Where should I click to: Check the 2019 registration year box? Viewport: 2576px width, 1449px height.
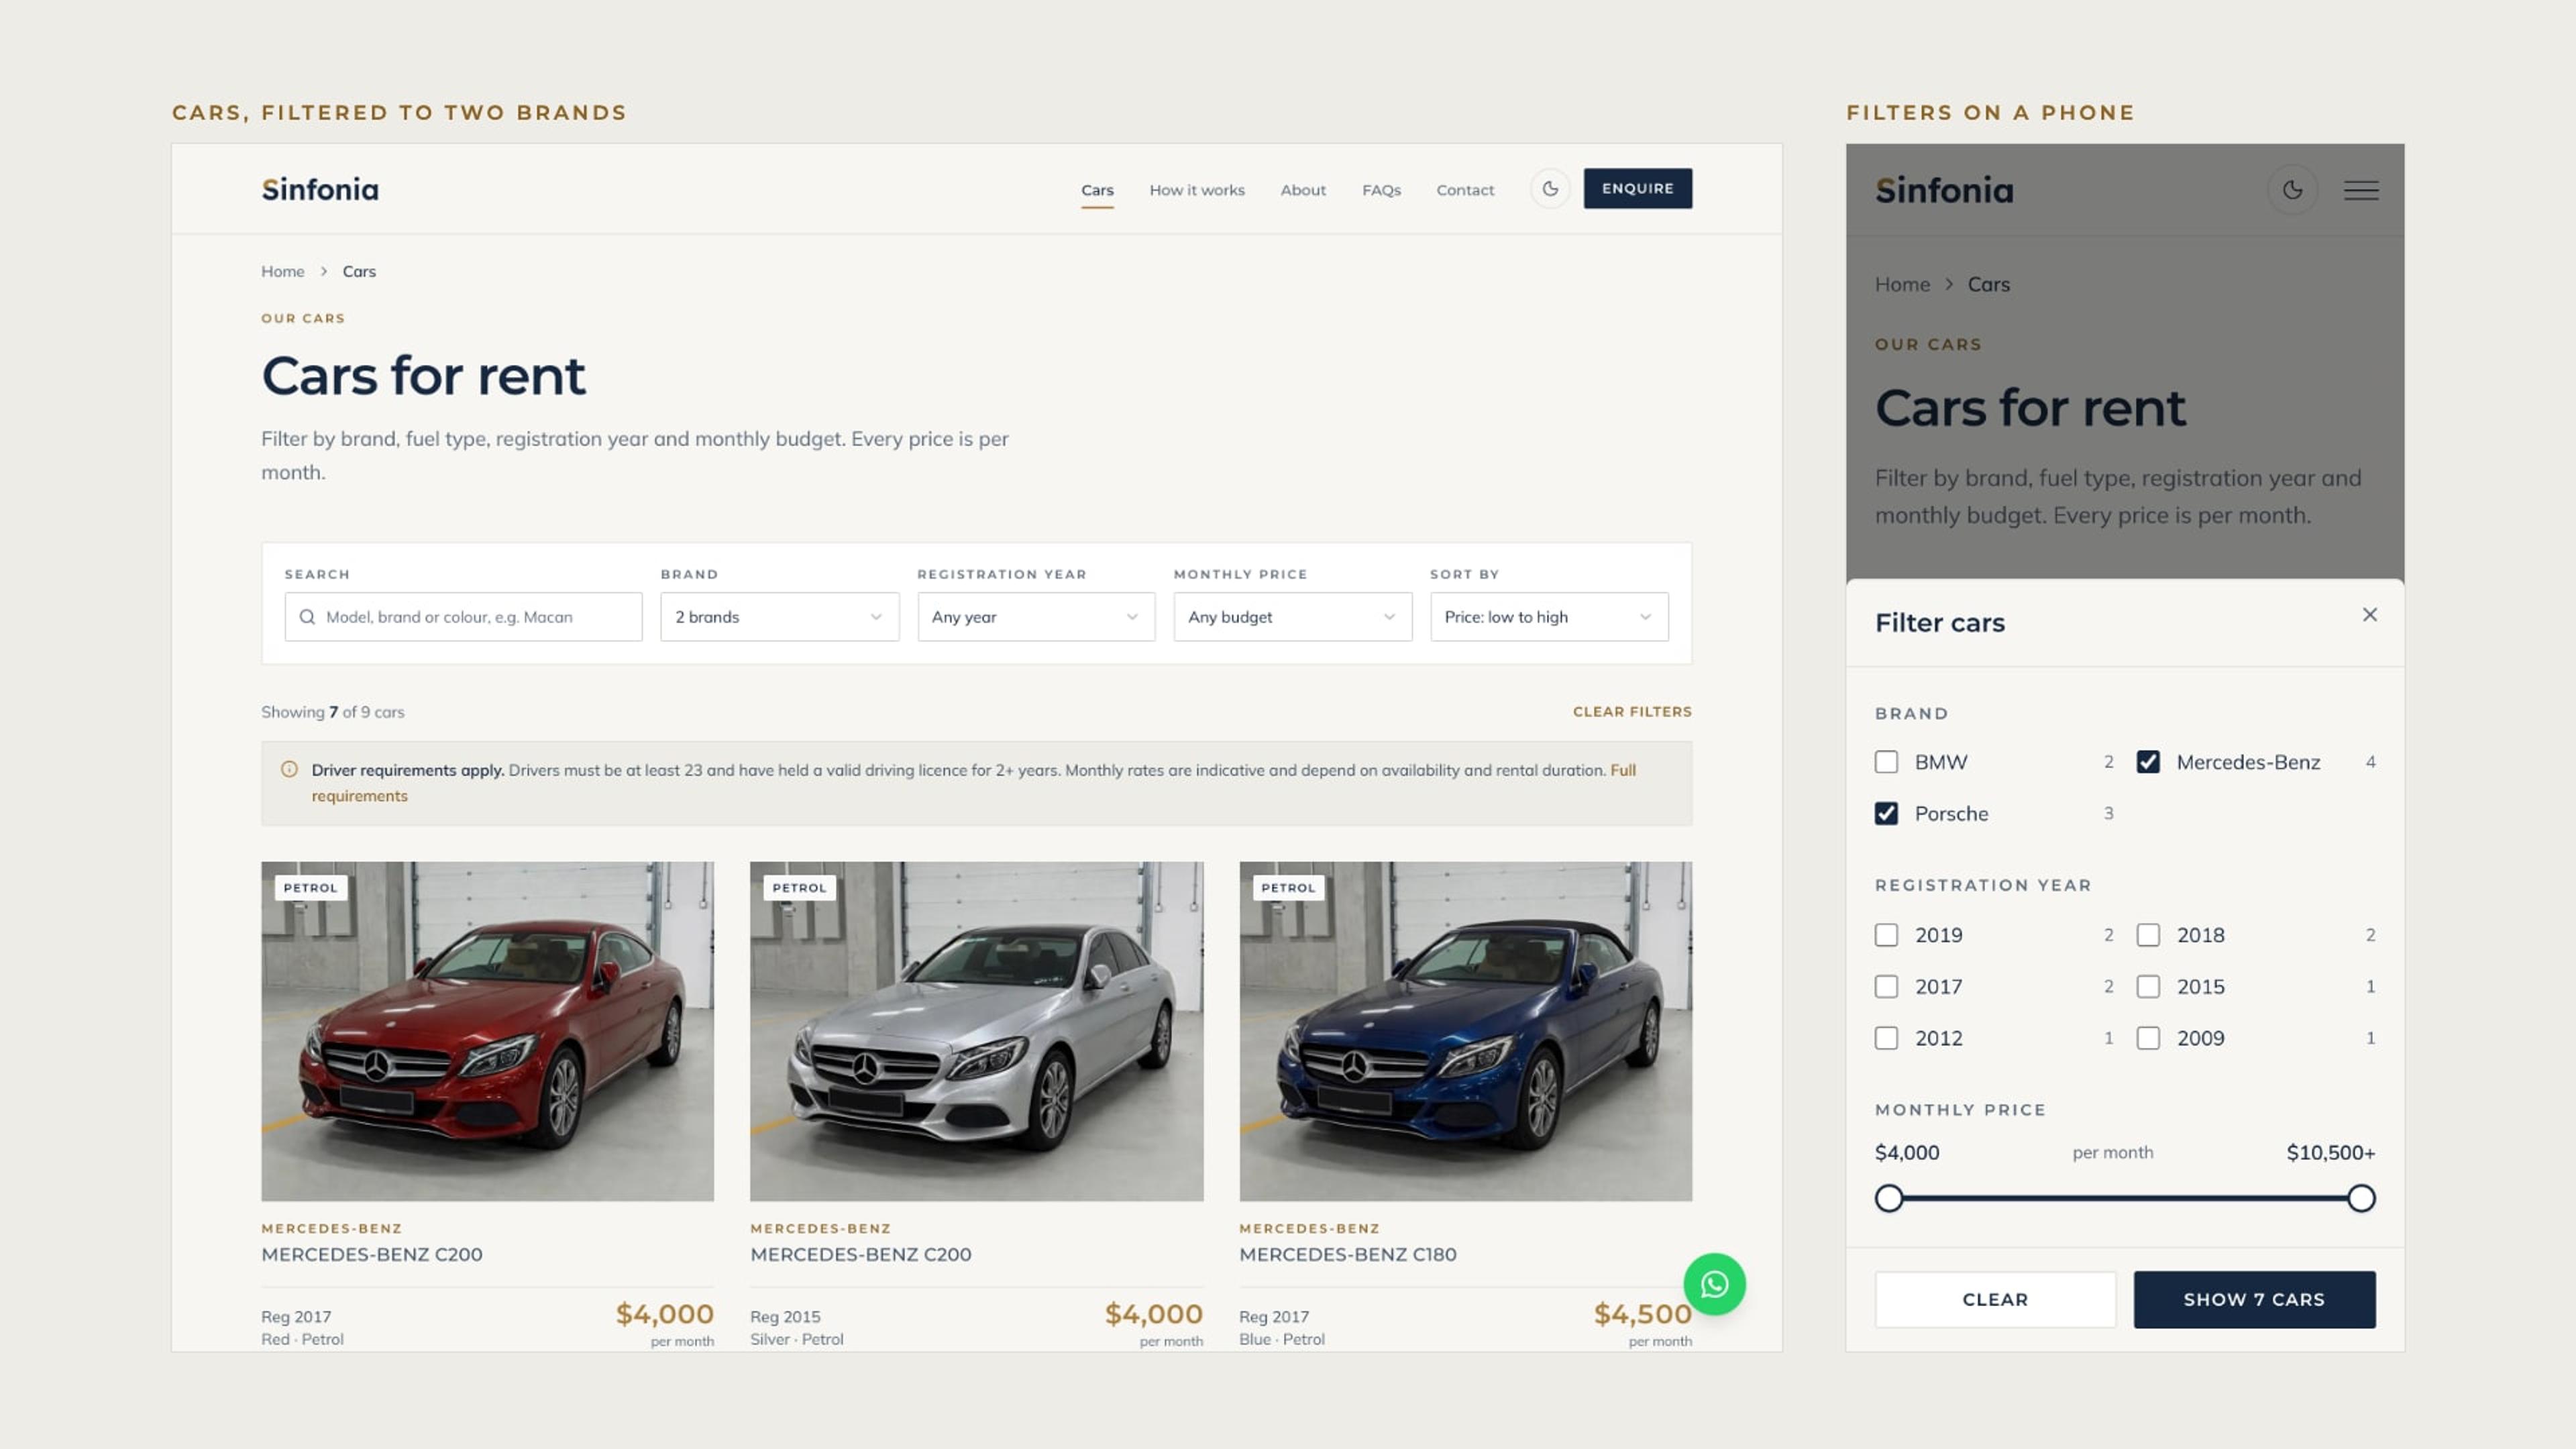pos(1886,934)
